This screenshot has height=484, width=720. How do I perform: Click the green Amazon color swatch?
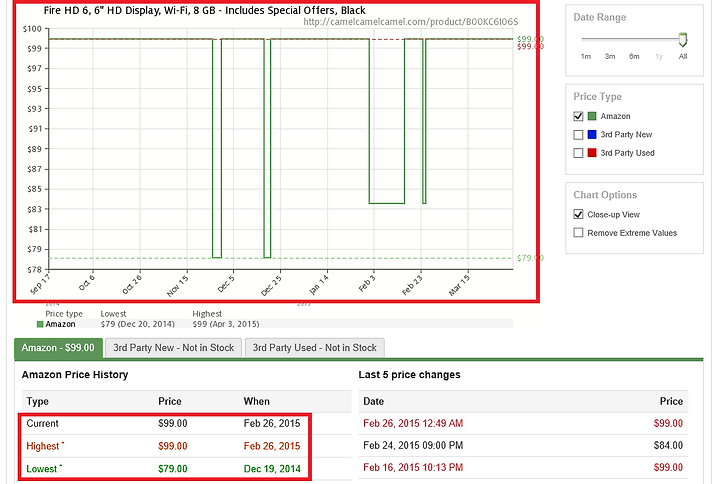point(592,116)
